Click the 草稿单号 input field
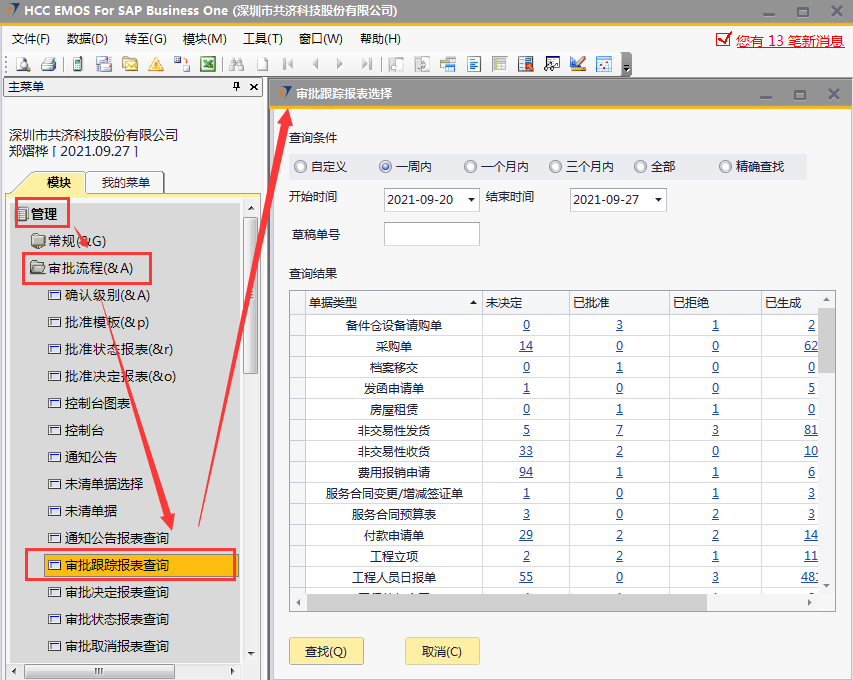Viewport: 853px width, 680px height. click(x=431, y=234)
